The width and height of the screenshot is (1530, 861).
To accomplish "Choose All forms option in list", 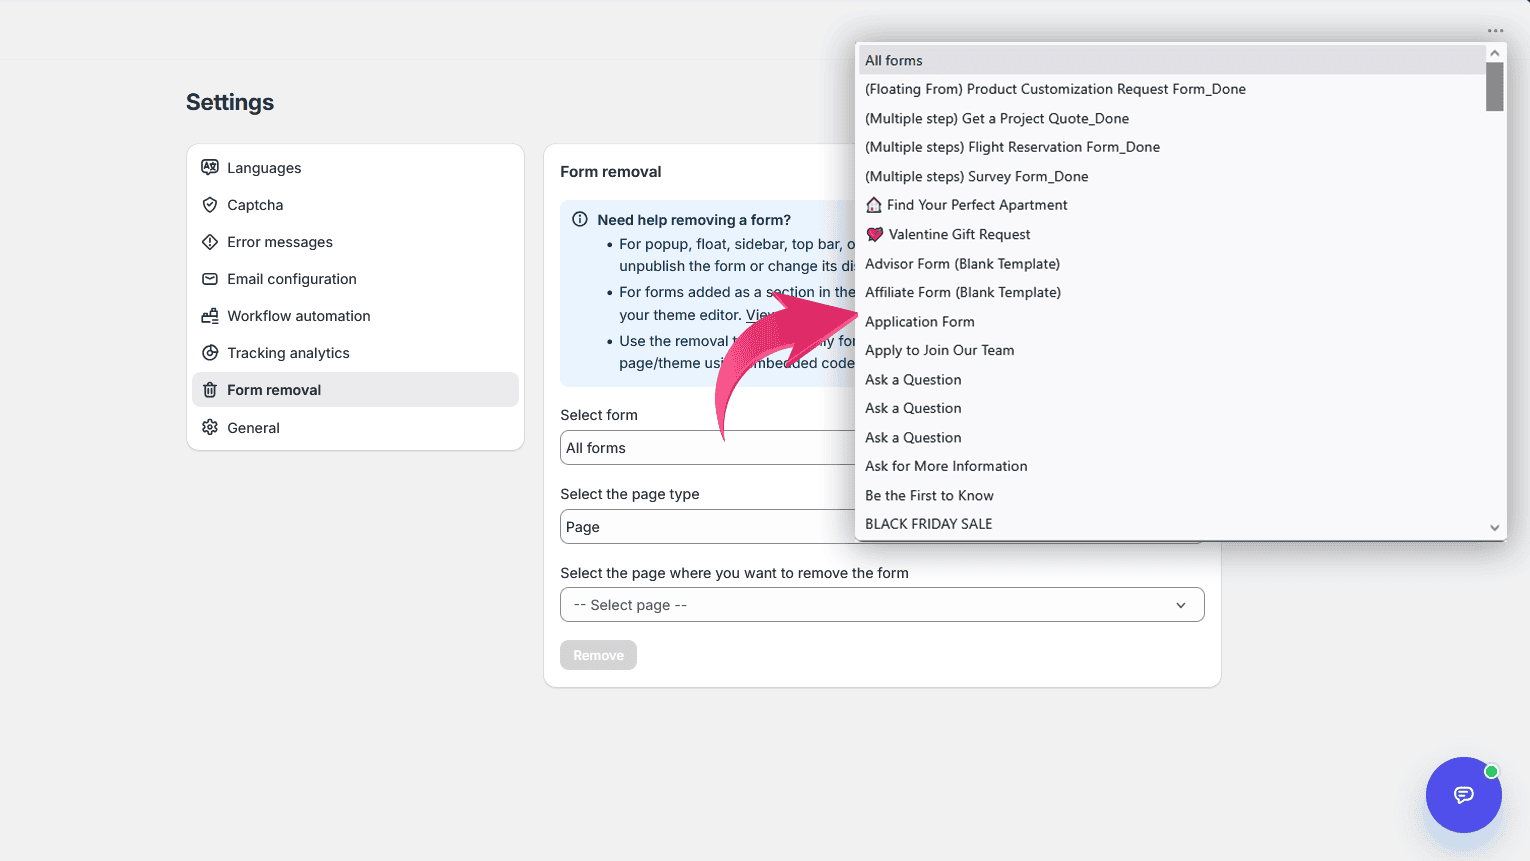I will point(1171,60).
